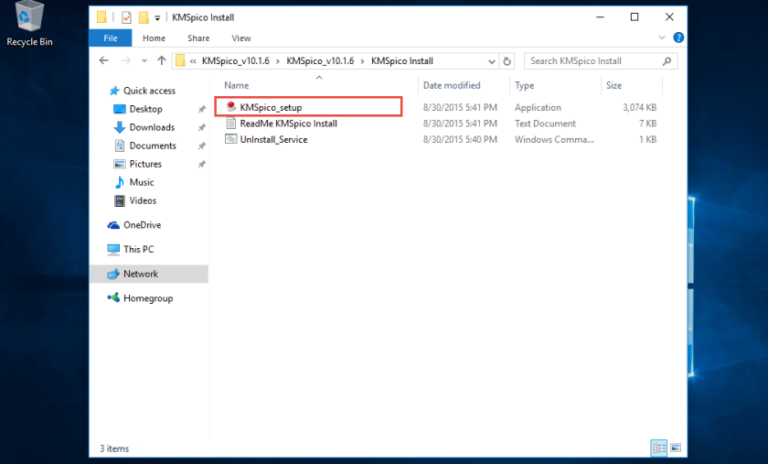This screenshot has height=464, width=768.
Task: Click the Windows Comma... type cell
Action: click(x=554, y=140)
